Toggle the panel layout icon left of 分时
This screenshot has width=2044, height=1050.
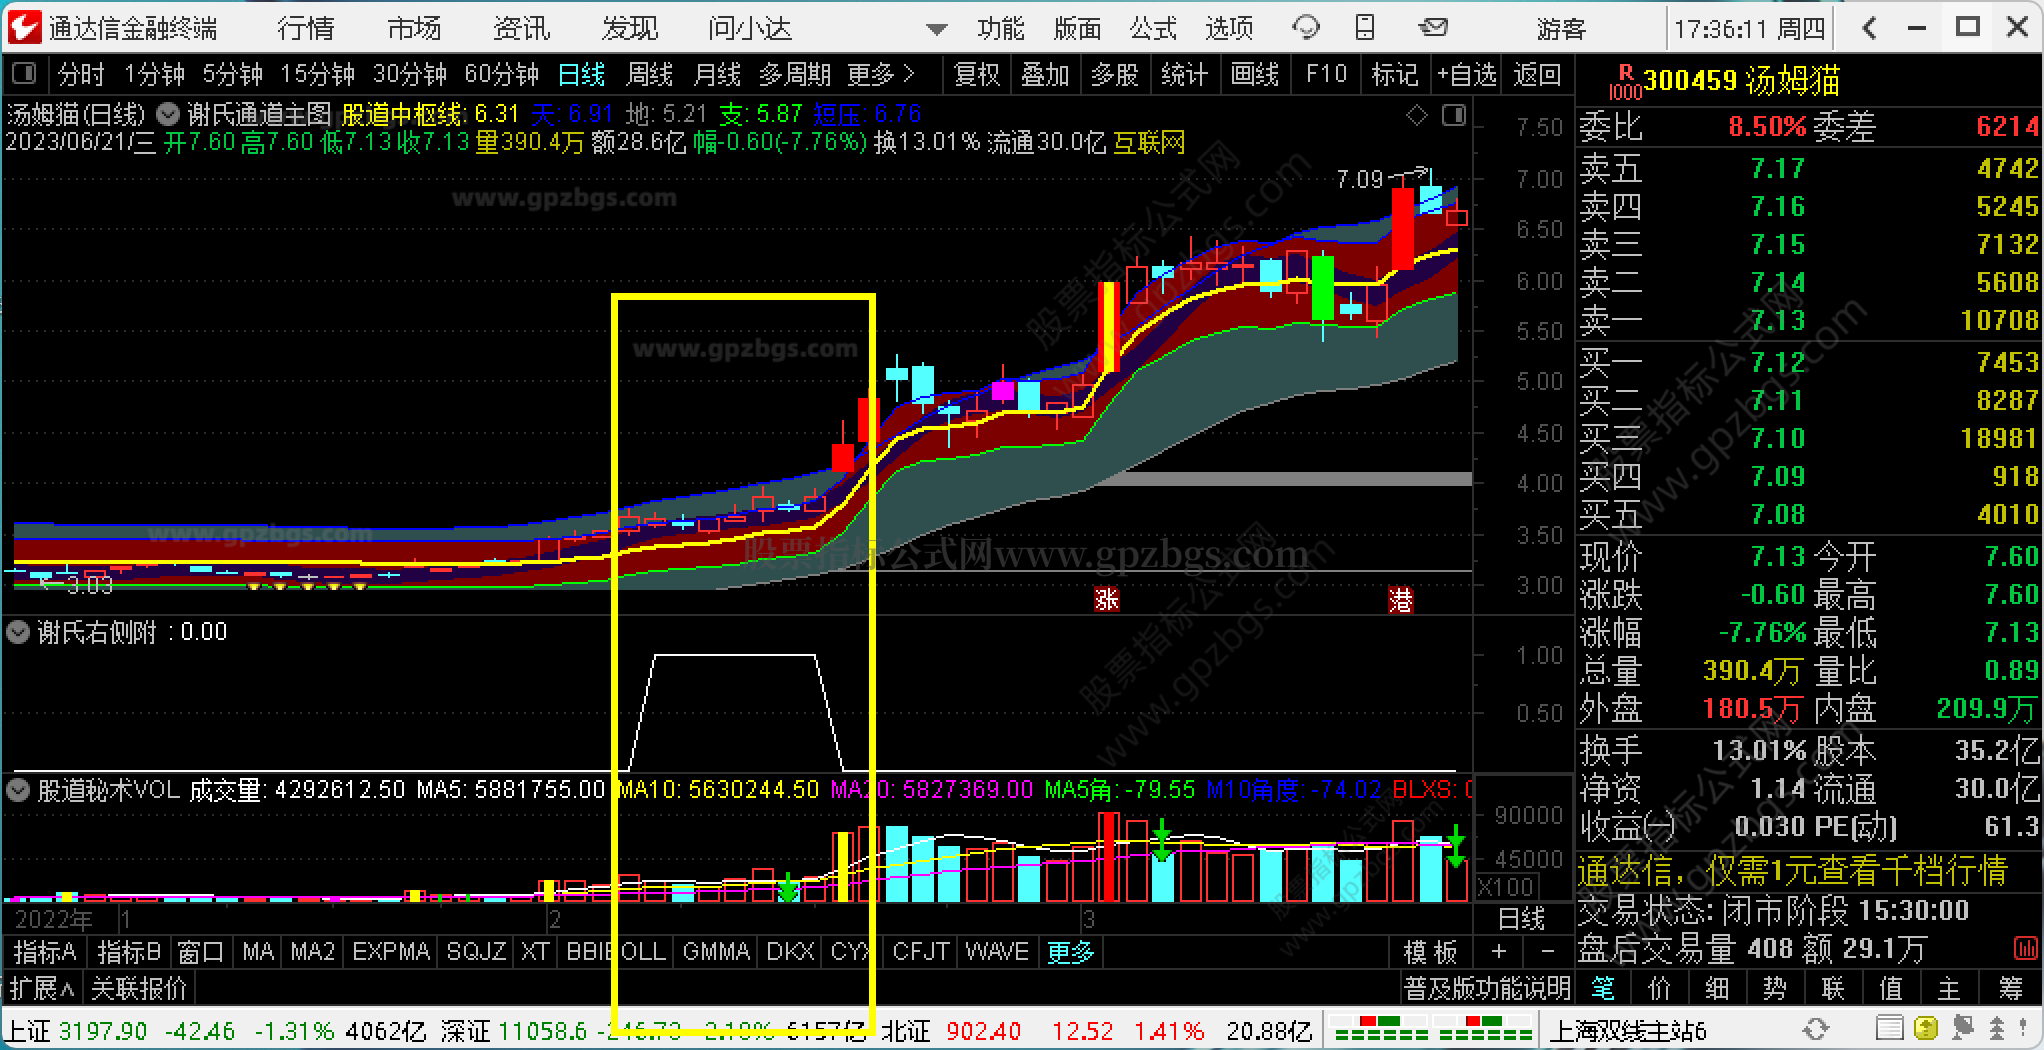[x=24, y=74]
